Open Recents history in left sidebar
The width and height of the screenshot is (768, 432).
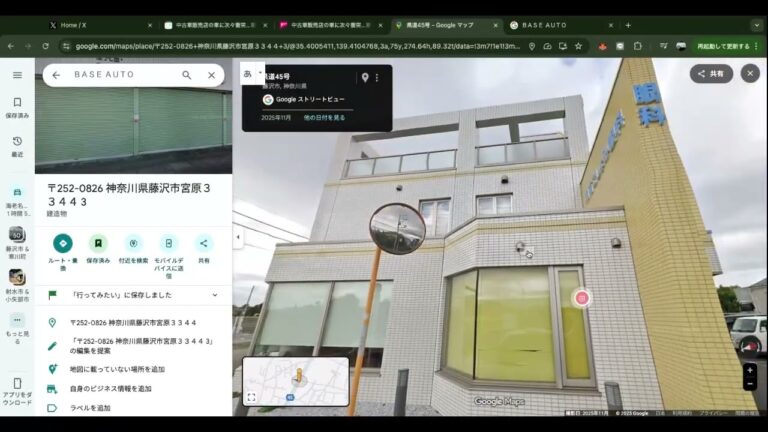pos(17,142)
